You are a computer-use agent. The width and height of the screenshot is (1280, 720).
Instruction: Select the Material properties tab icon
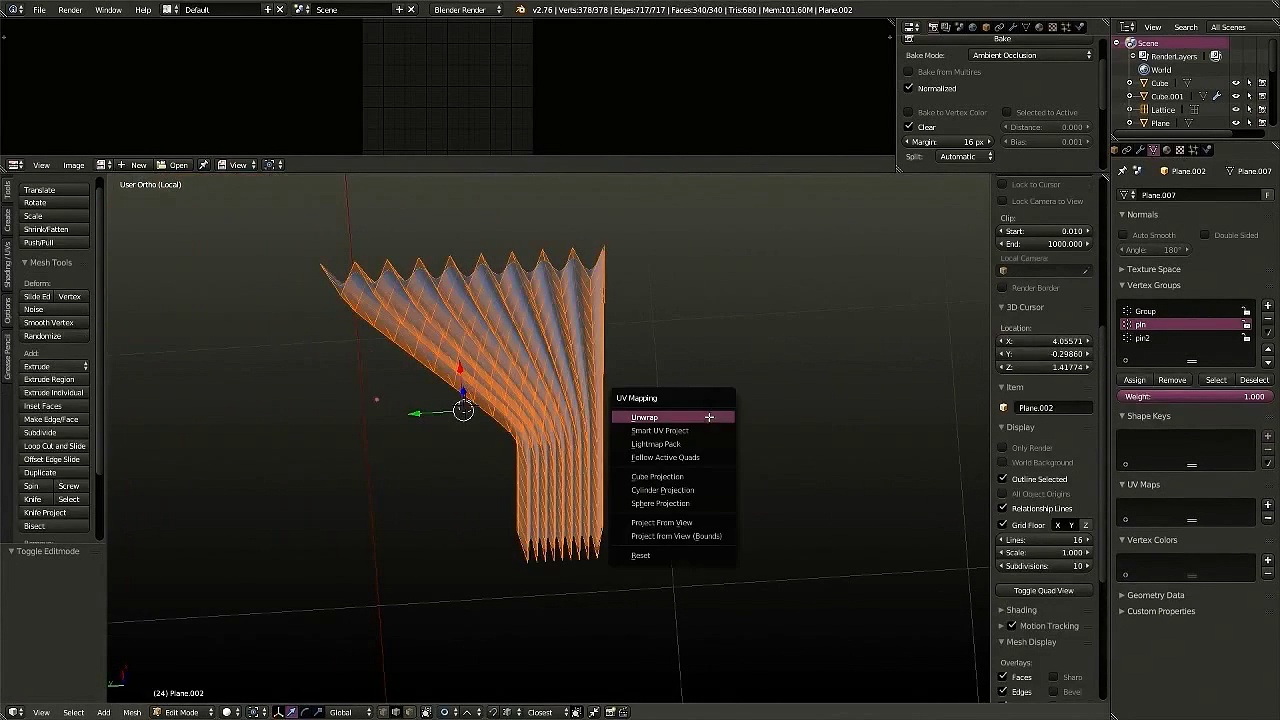[x=1166, y=150]
